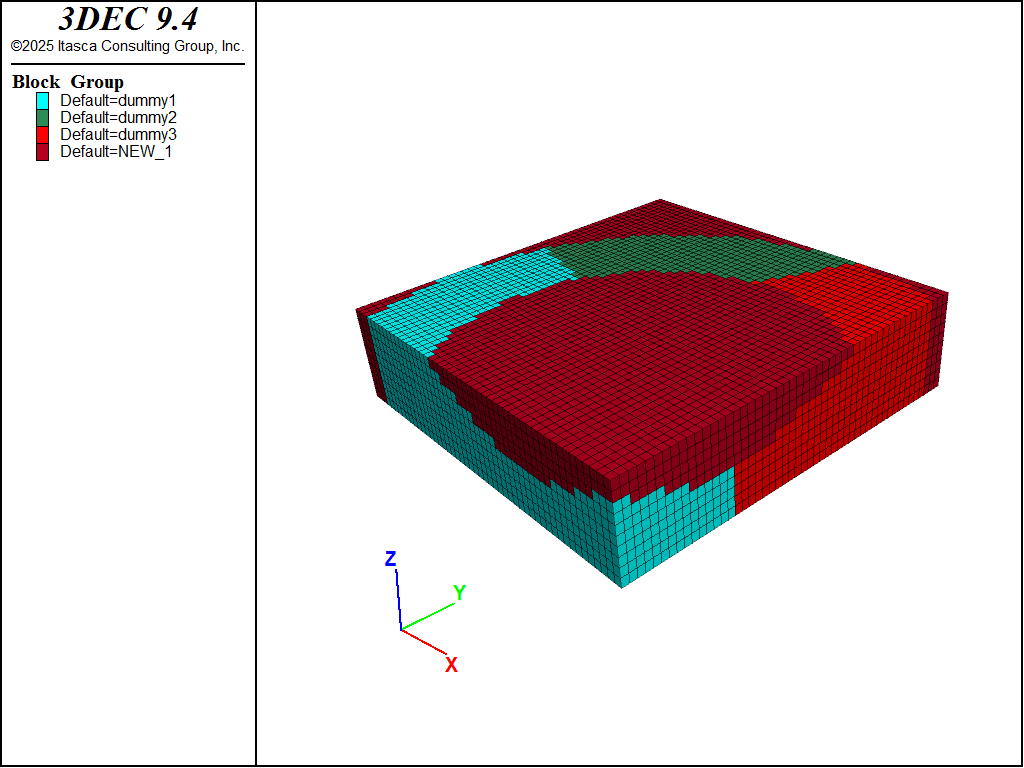This screenshot has width=1024, height=768.
Task: Click the 3DEC 9.4 title text
Action: click(127, 20)
